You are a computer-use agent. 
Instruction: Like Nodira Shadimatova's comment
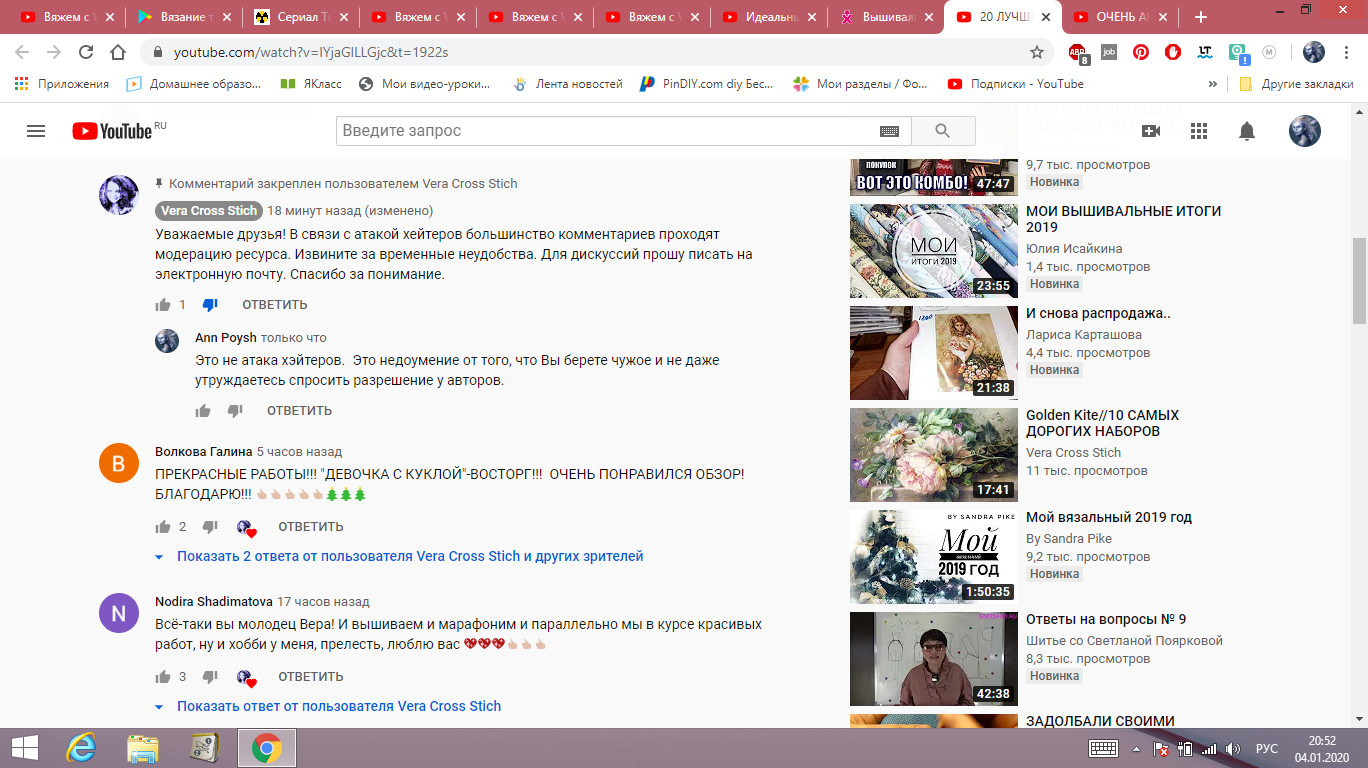point(163,677)
